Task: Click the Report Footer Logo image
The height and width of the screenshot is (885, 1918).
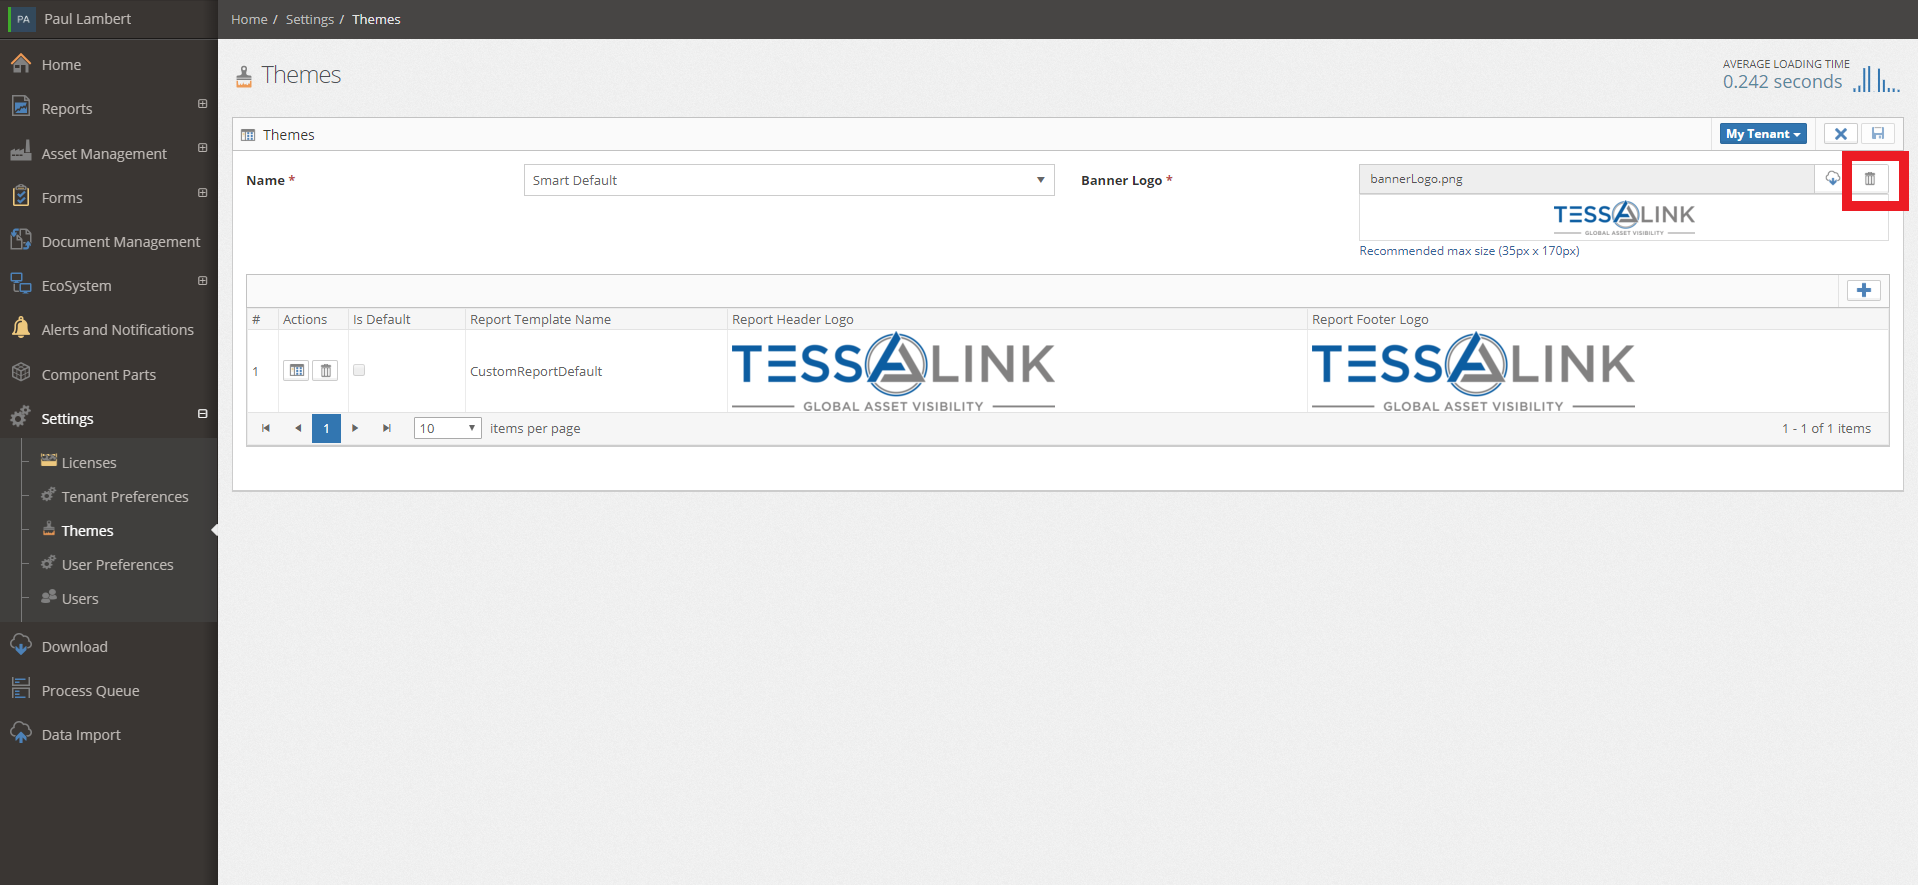Action: pos(1473,371)
